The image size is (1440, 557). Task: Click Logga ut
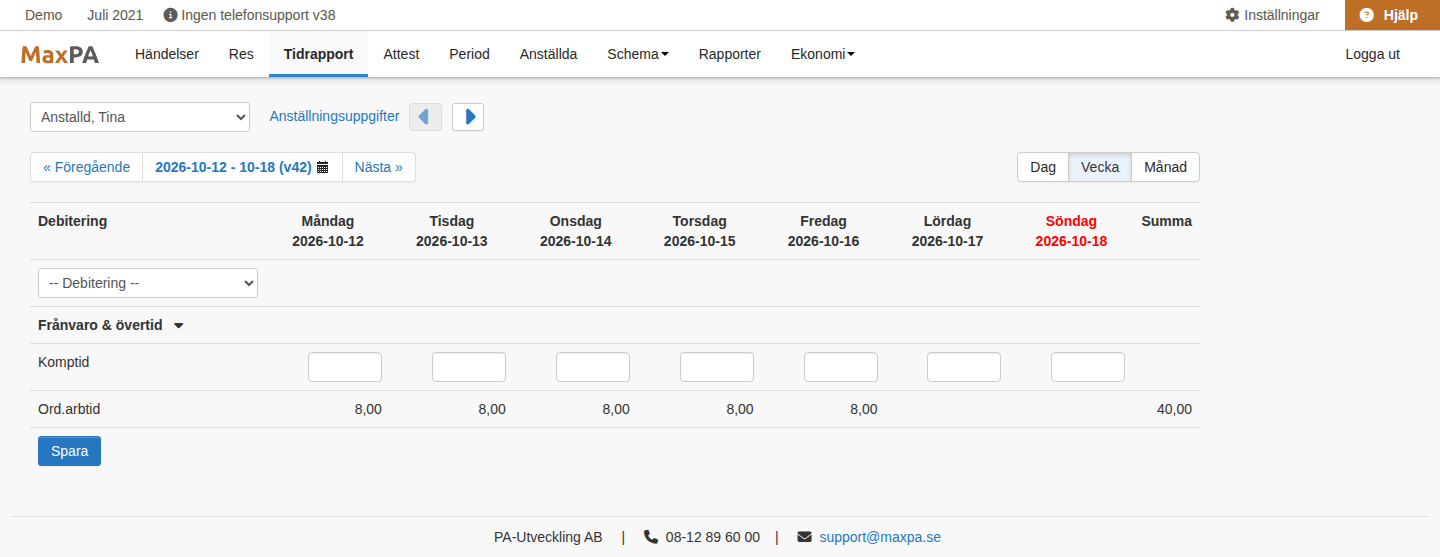[1372, 54]
